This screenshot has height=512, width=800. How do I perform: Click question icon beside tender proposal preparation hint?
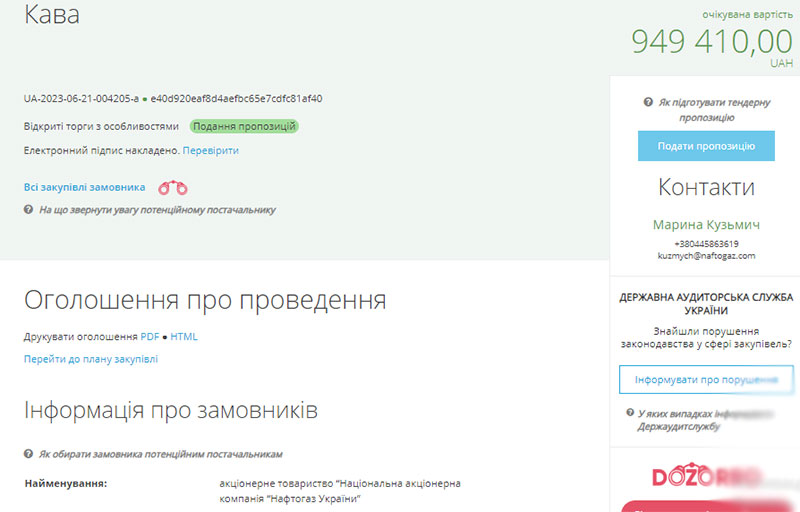coord(649,103)
